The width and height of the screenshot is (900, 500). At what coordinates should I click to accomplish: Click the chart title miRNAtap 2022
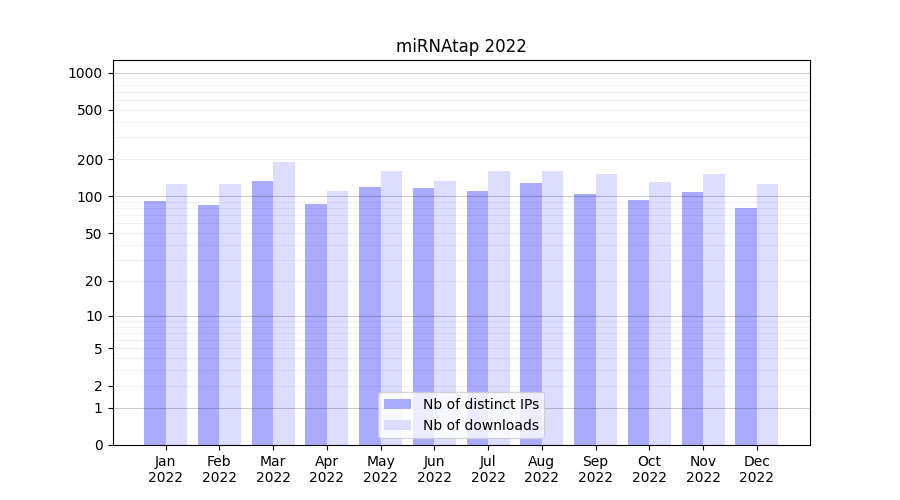[461, 46]
